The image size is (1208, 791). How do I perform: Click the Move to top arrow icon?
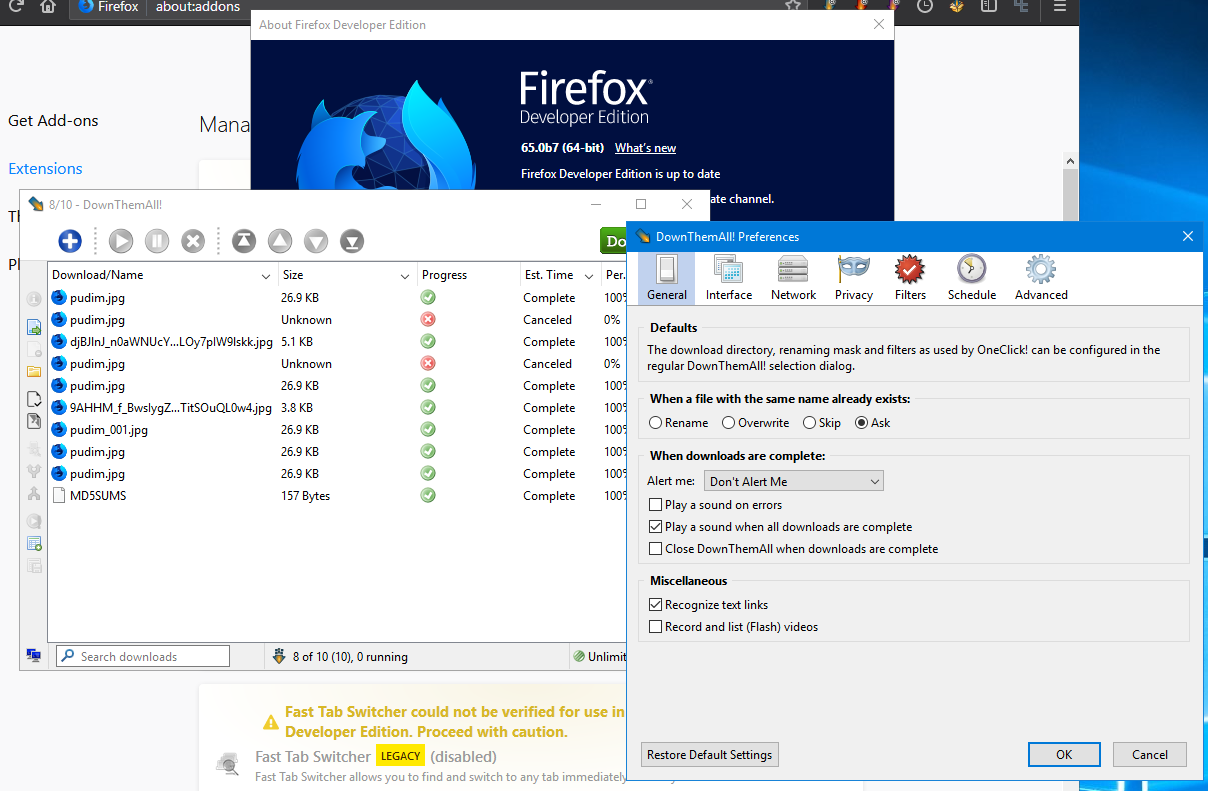pyautogui.click(x=244, y=240)
